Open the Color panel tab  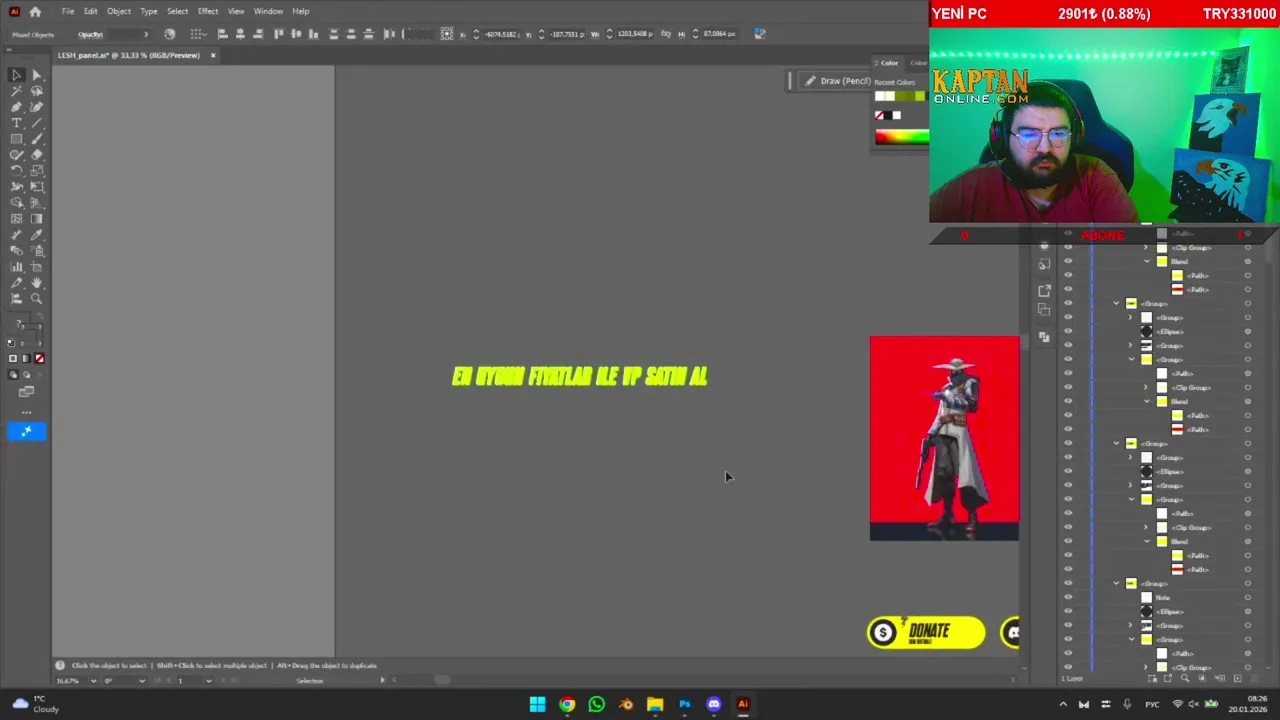889,63
